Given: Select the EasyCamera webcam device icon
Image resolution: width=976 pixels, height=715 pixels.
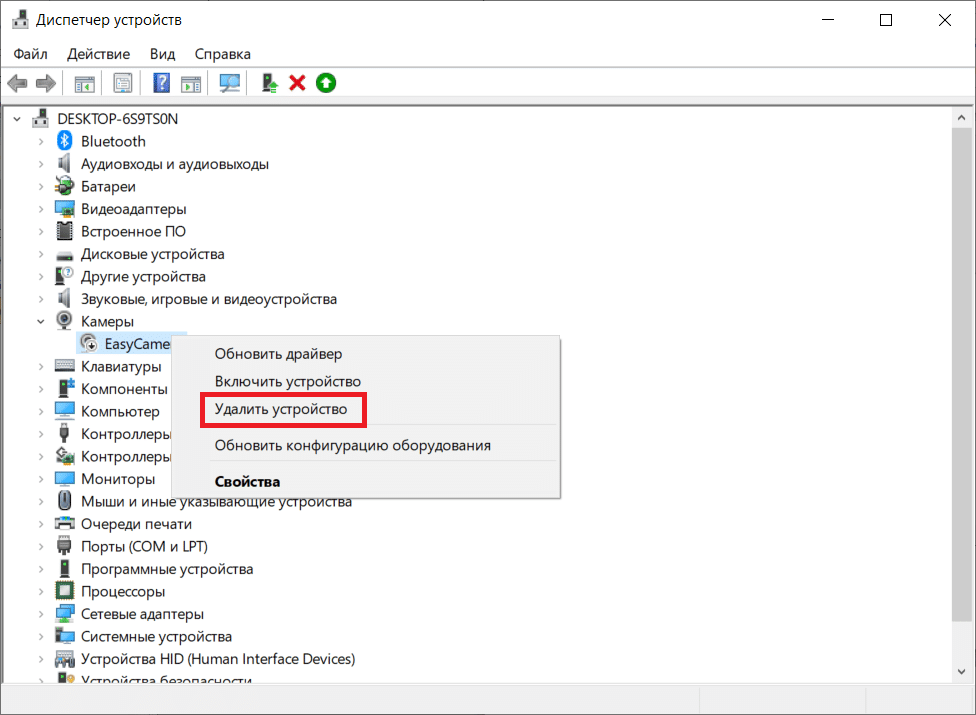Looking at the screenshot, I should coord(89,344).
